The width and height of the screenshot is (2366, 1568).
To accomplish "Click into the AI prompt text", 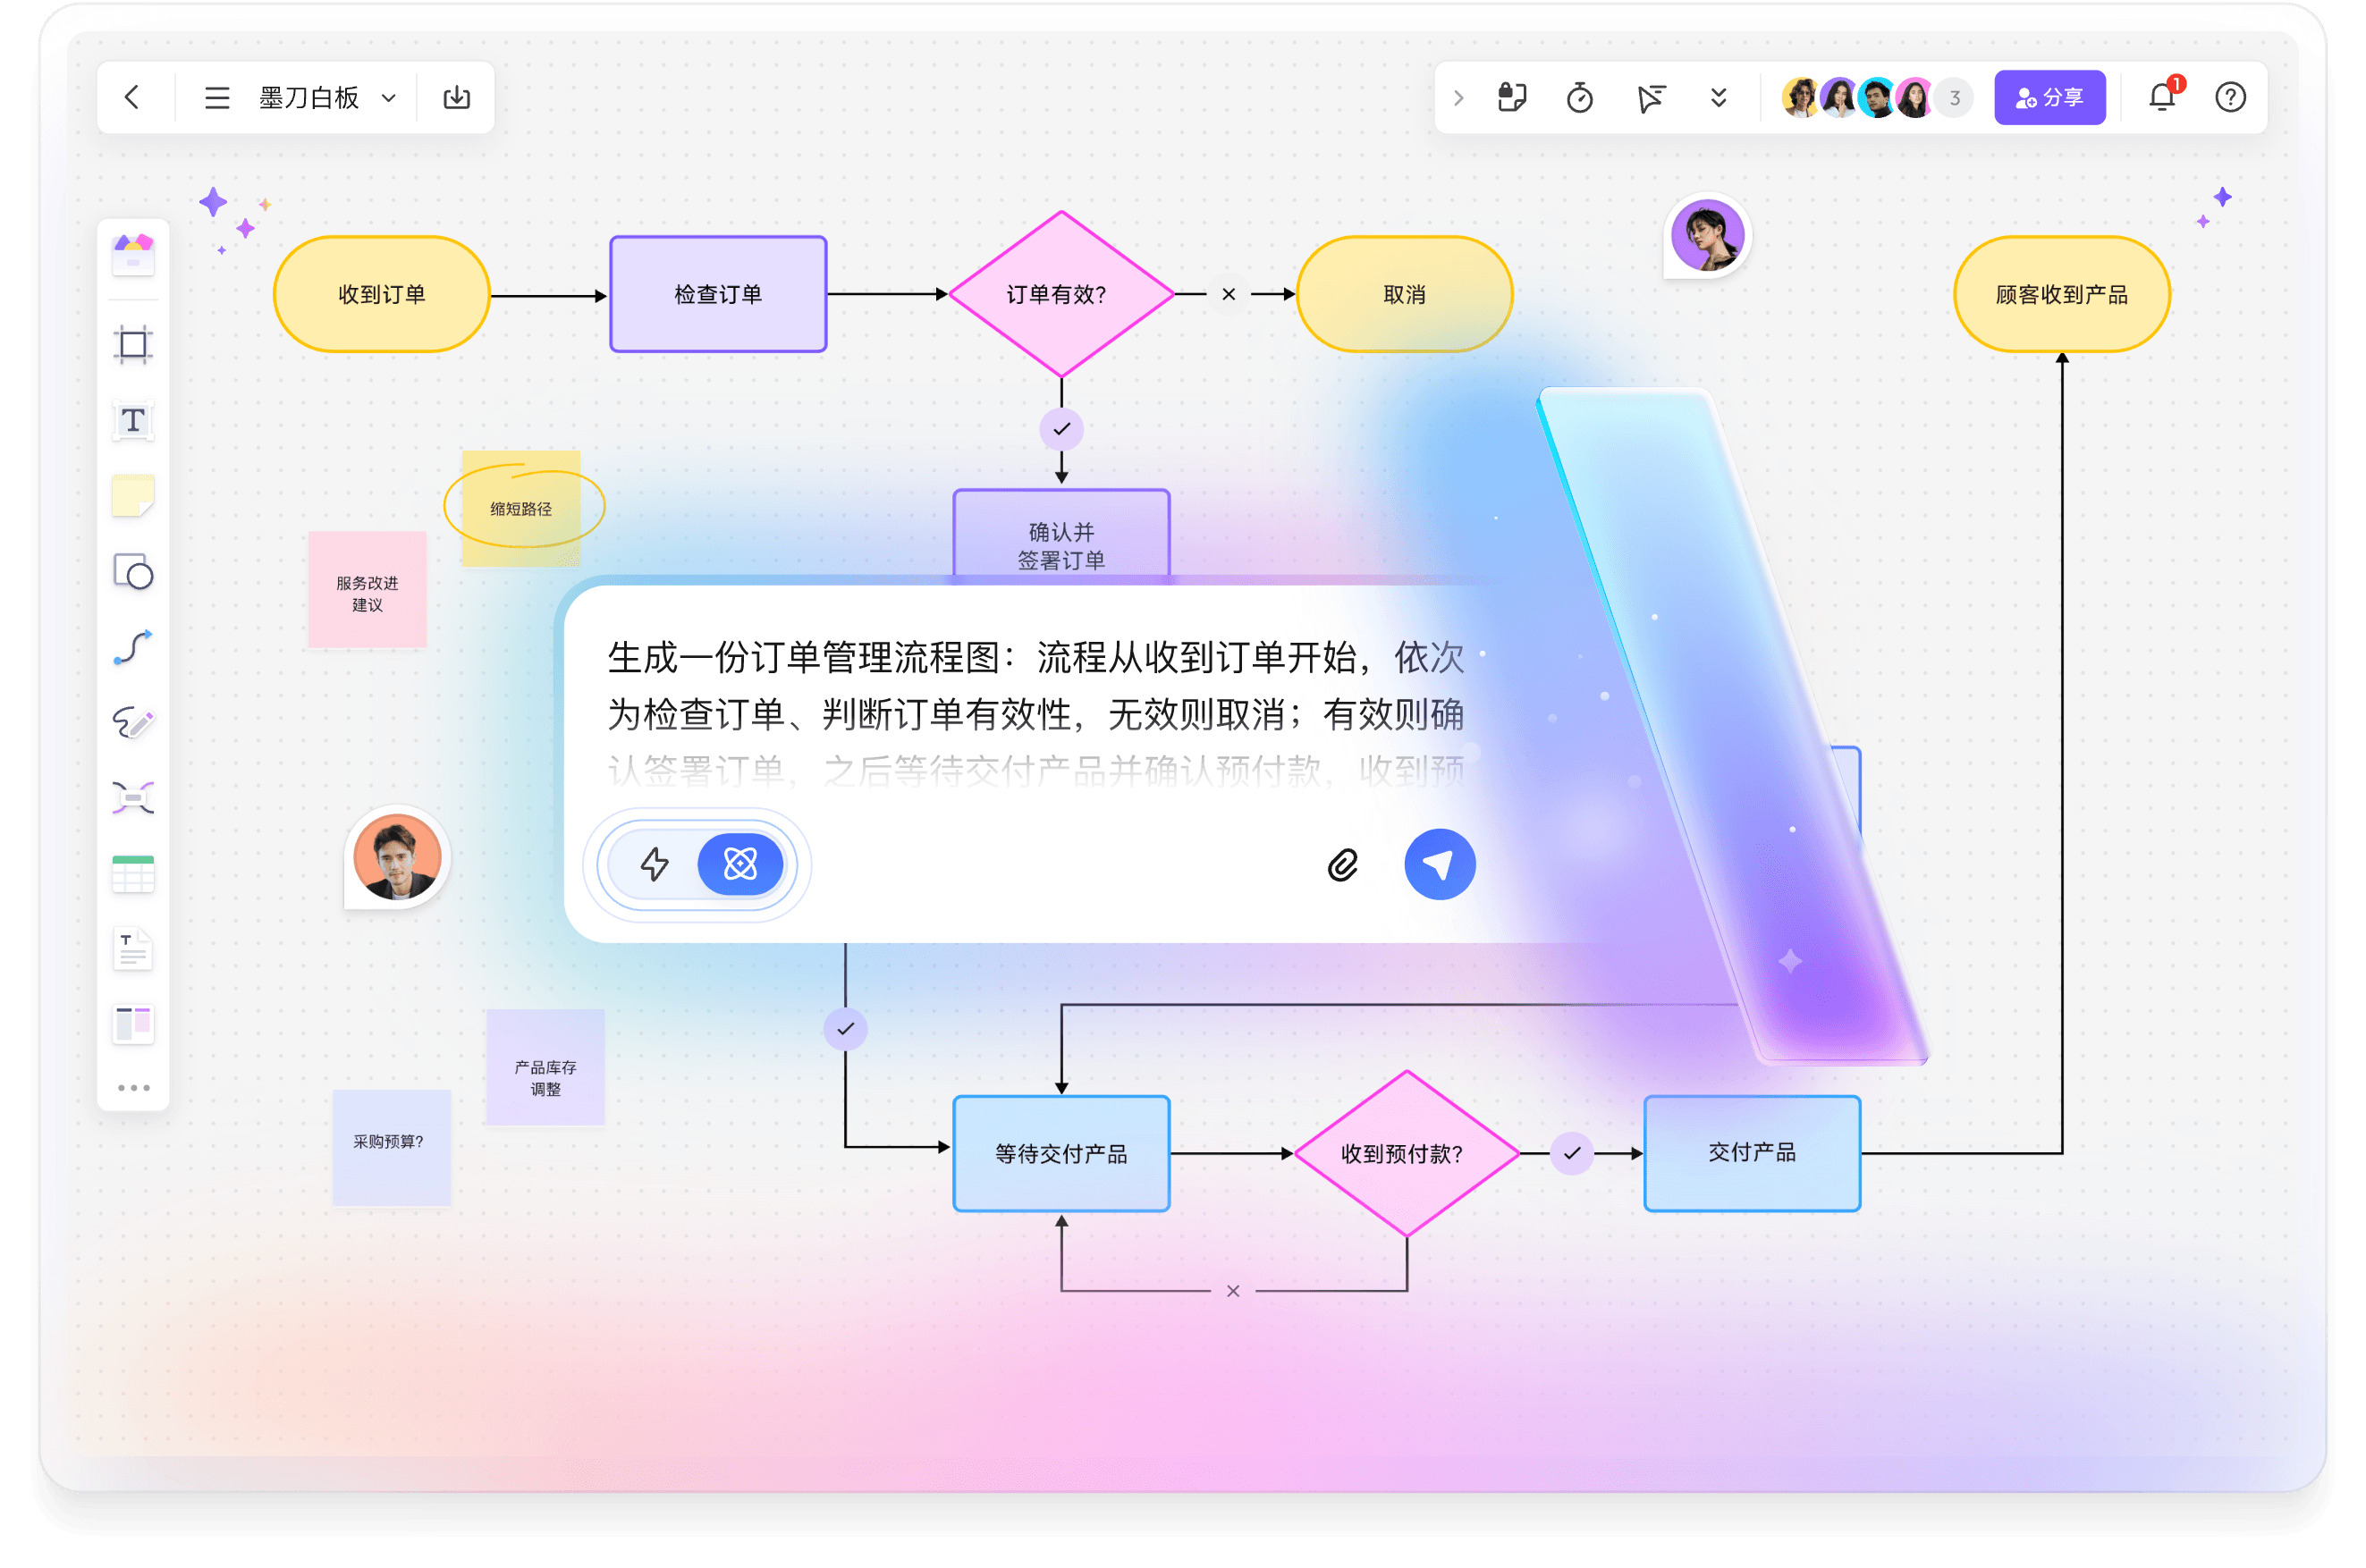I will (1035, 713).
